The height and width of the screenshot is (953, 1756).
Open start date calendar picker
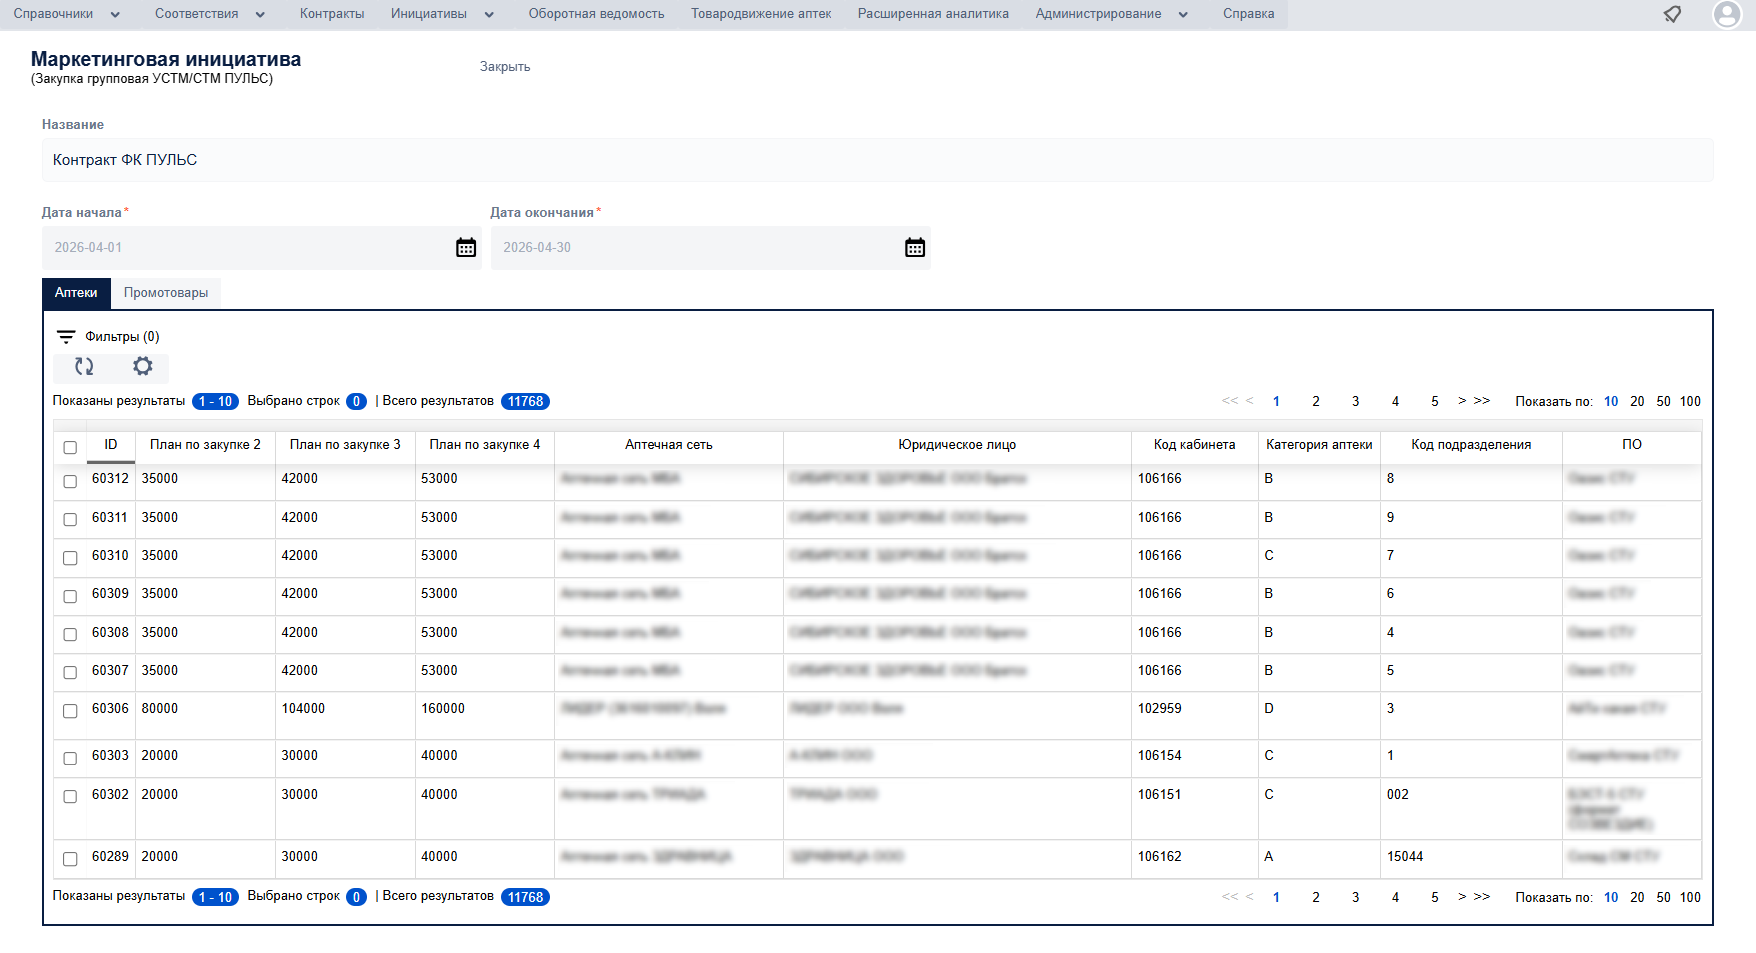466,248
